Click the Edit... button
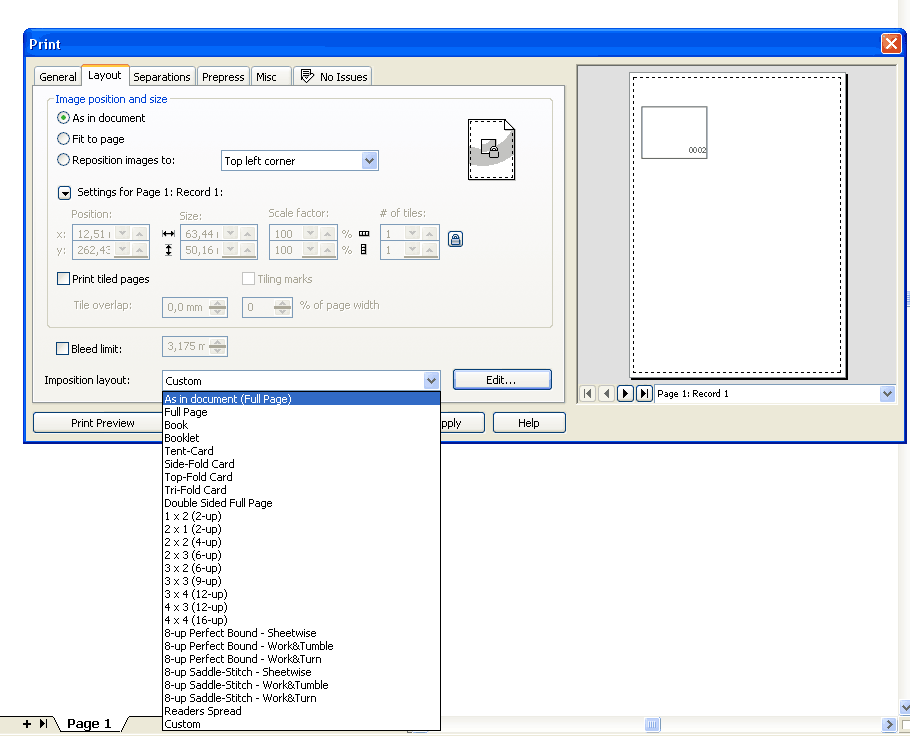 (x=502, y=380)
